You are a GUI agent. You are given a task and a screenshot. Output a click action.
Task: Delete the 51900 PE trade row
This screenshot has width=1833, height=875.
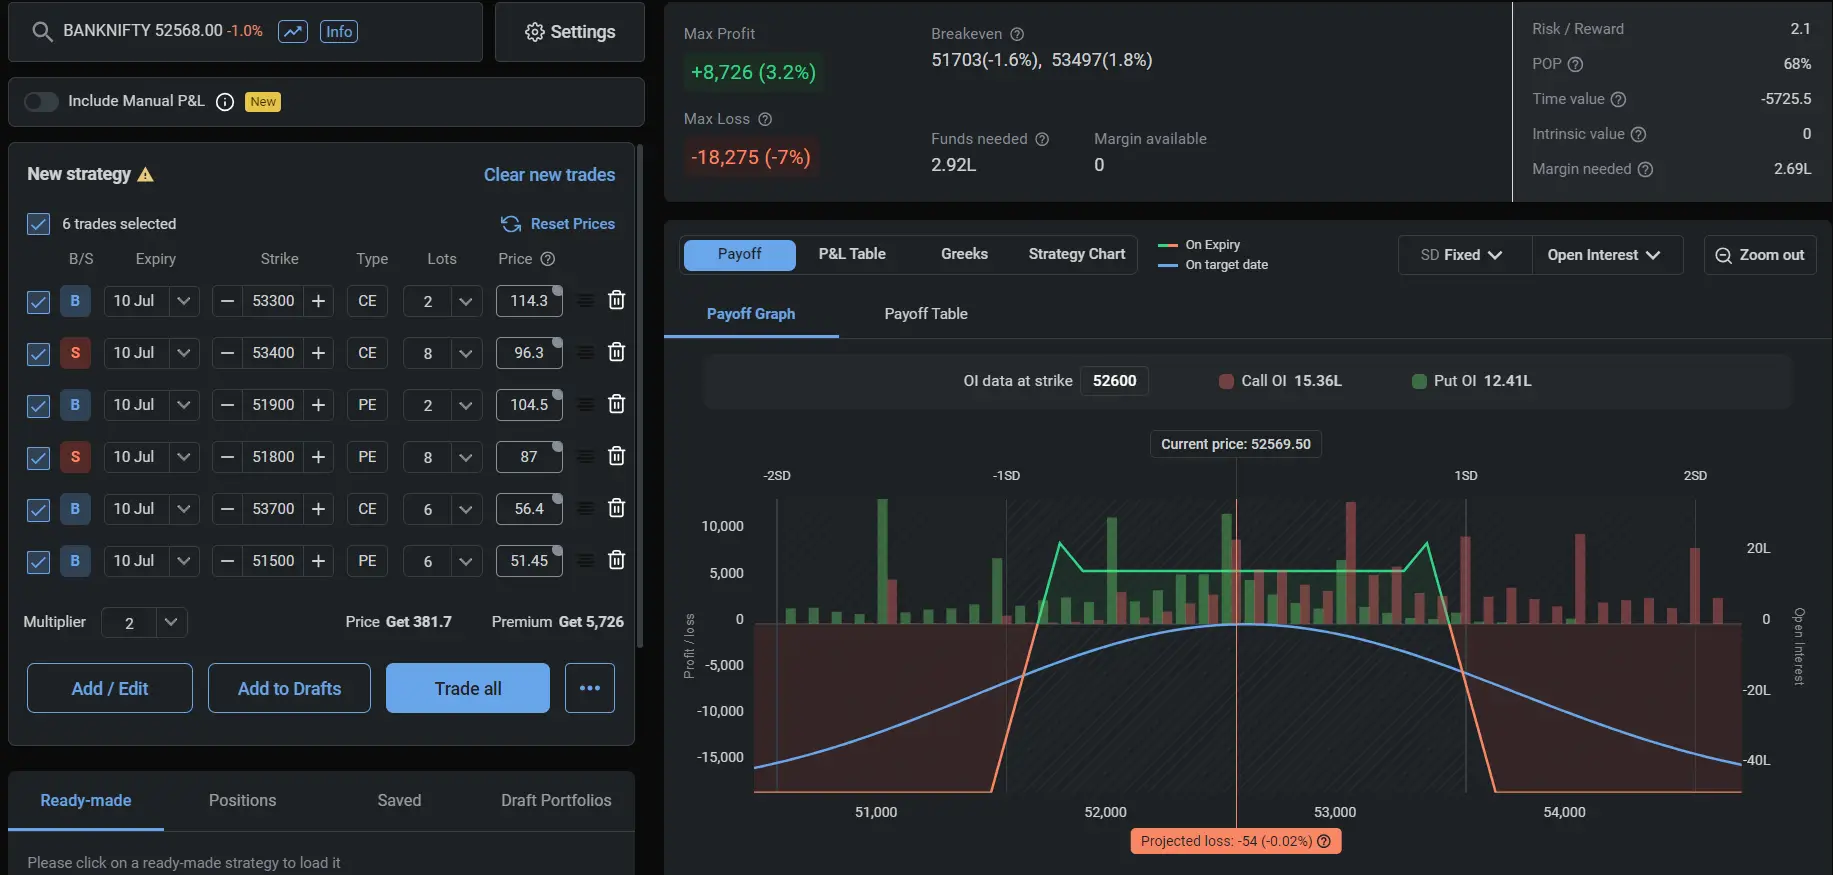pyautogui.click(x=617, y=404)
